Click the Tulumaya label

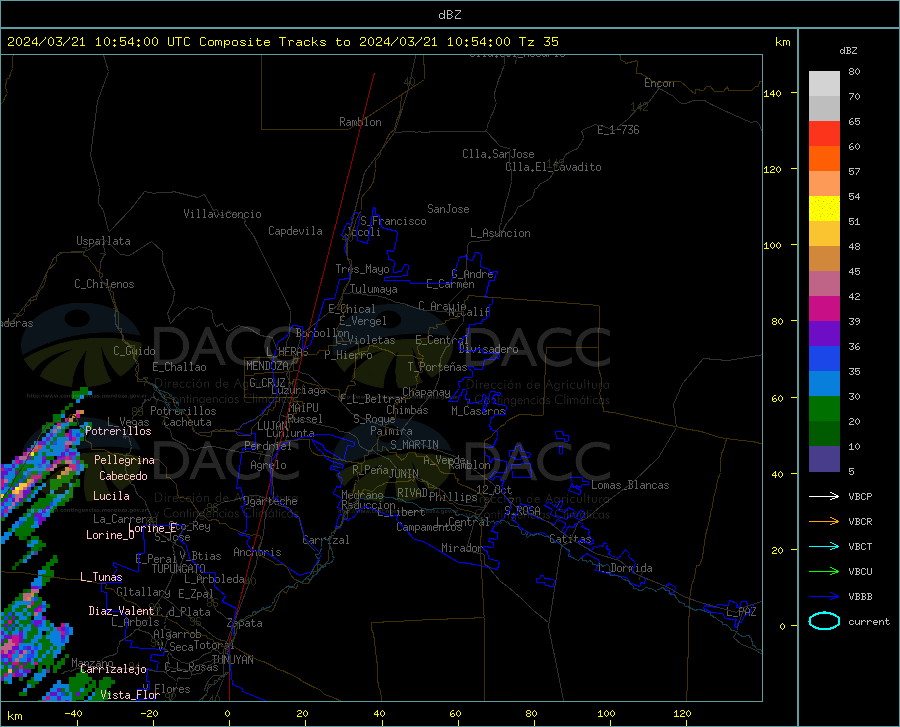pos(374,289)
